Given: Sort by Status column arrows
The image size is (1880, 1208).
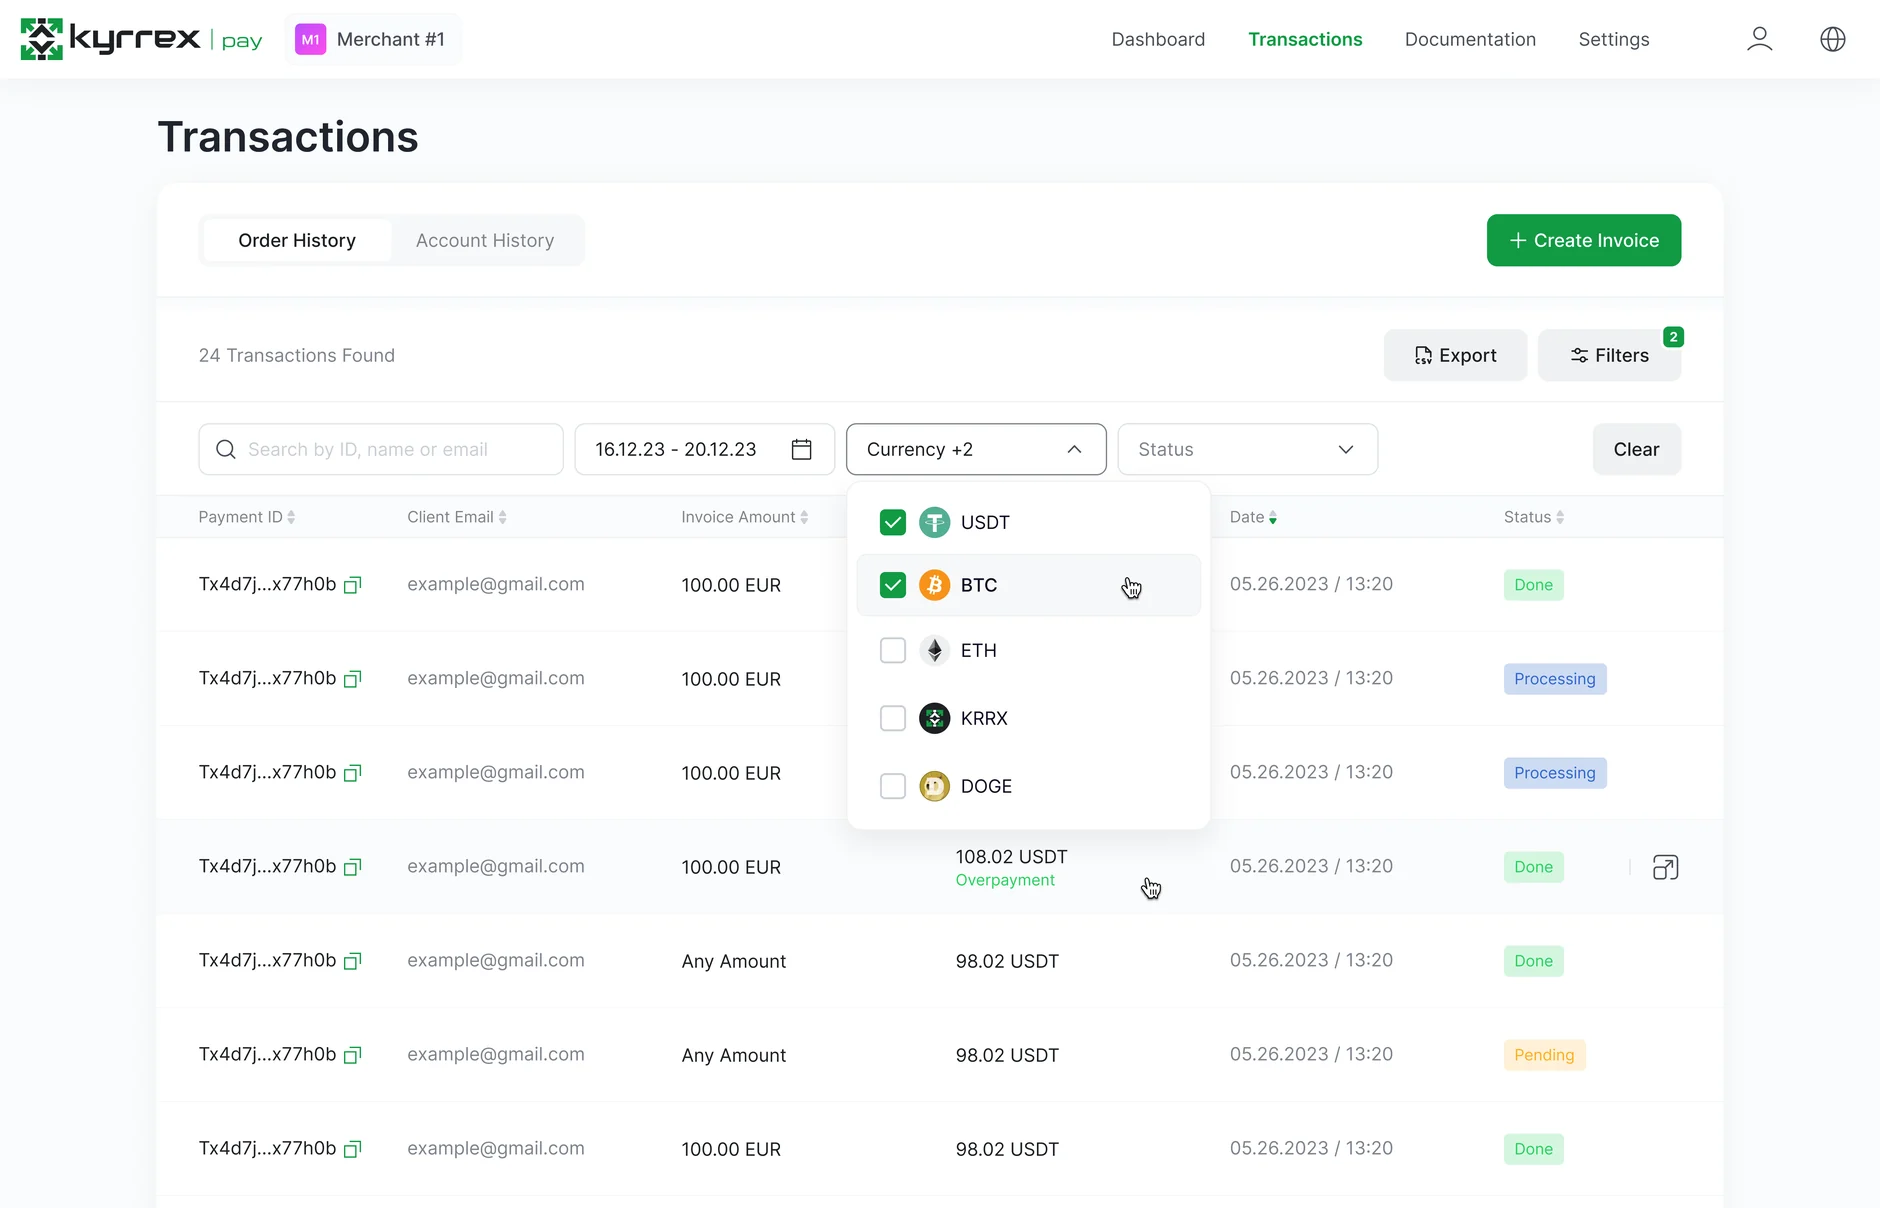Looking at the screenshot, I should pyautogui.click(x=1559, y=517).
